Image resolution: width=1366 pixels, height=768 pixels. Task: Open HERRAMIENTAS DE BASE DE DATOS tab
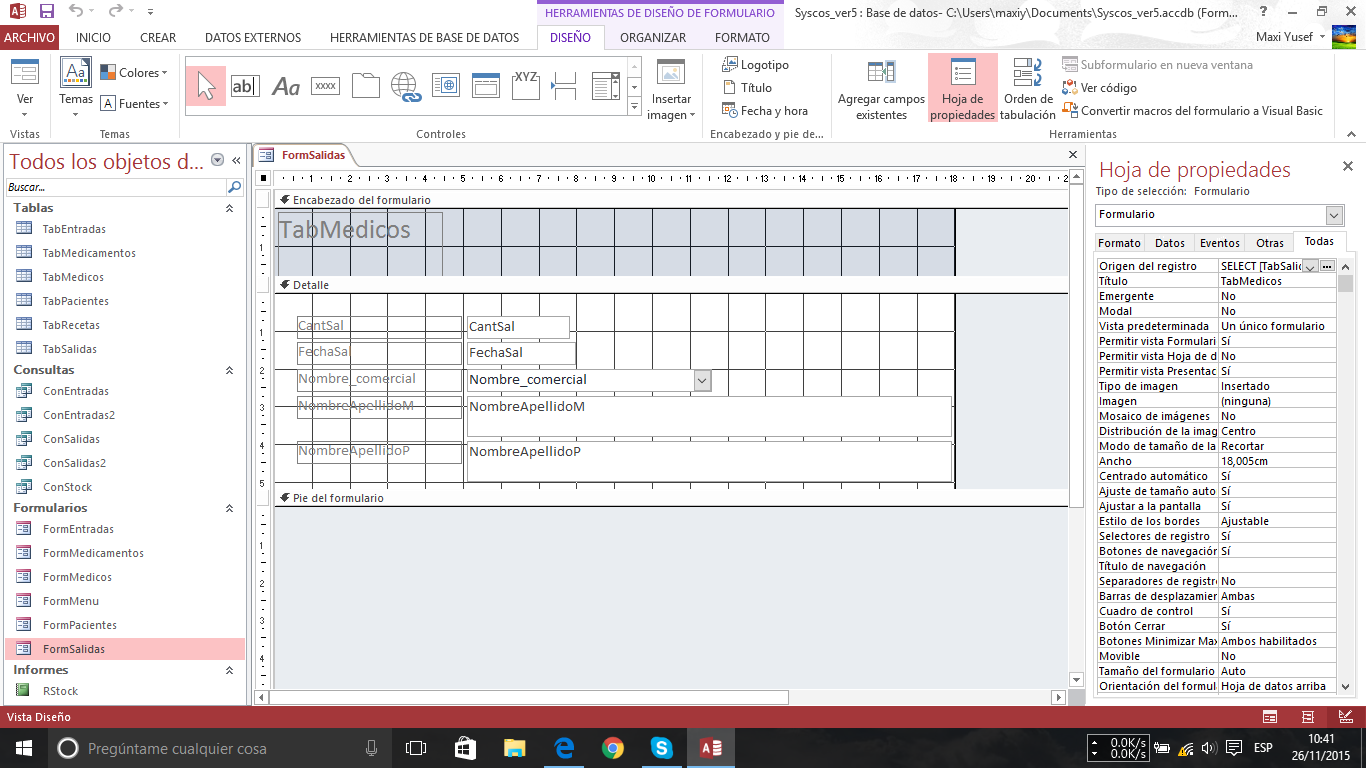pos(425,38)
